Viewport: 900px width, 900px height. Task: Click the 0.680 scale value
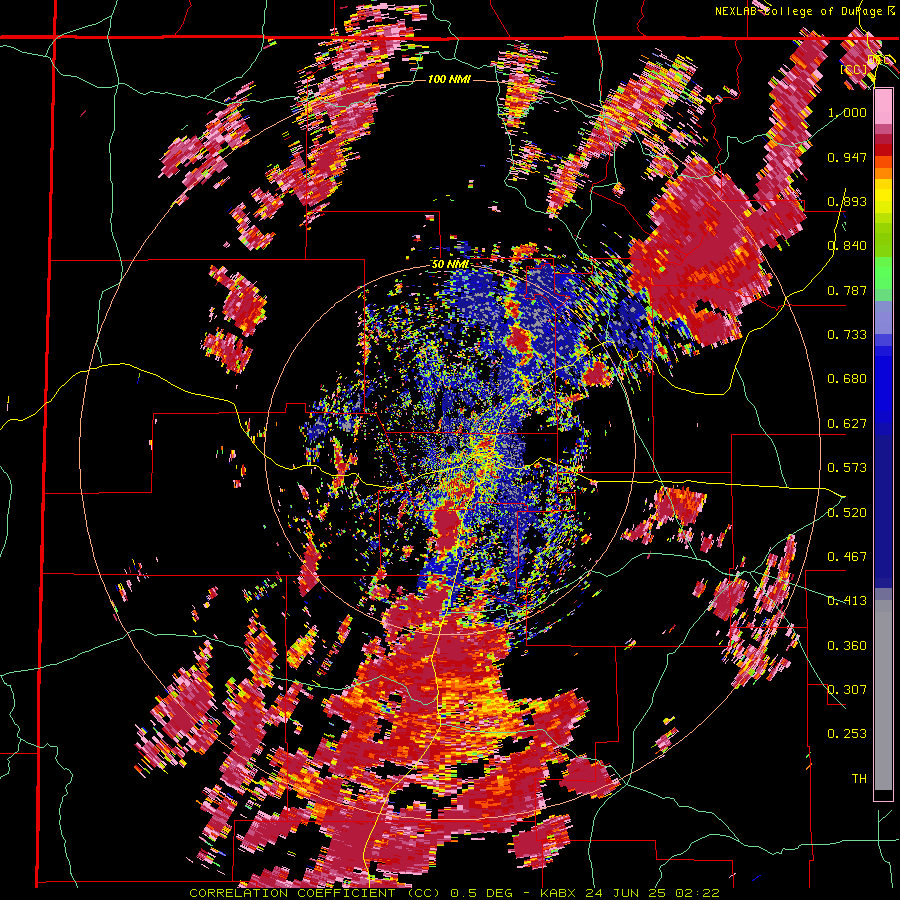pos(847,379)
